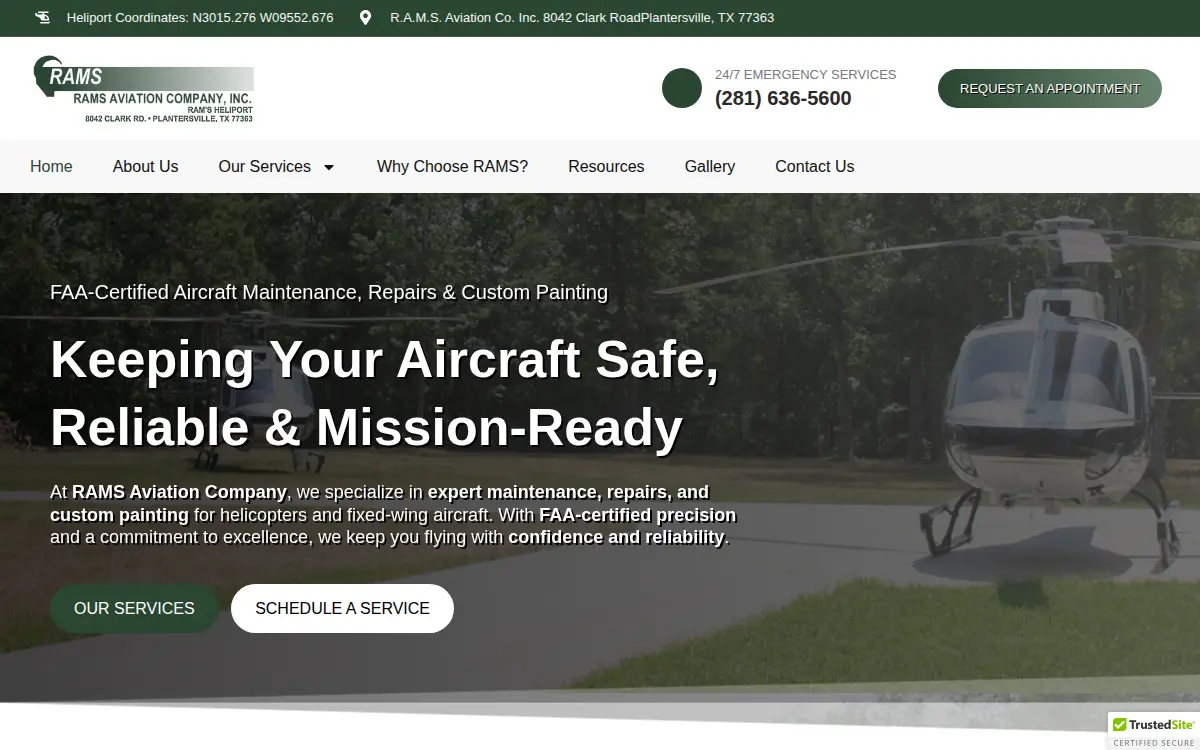The width and height of the screenshot is (1200, 750).
Task: Open the Our Services menu item
Action: coord(265,167)
